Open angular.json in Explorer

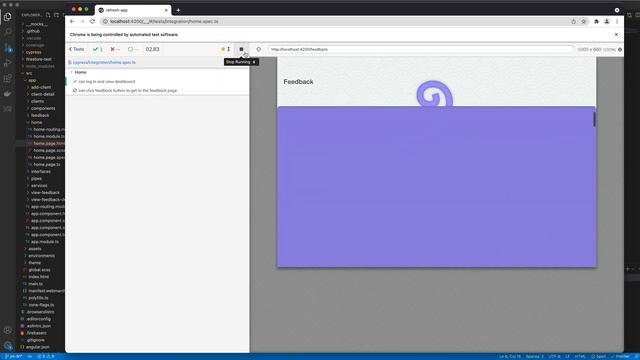[38, 347]
